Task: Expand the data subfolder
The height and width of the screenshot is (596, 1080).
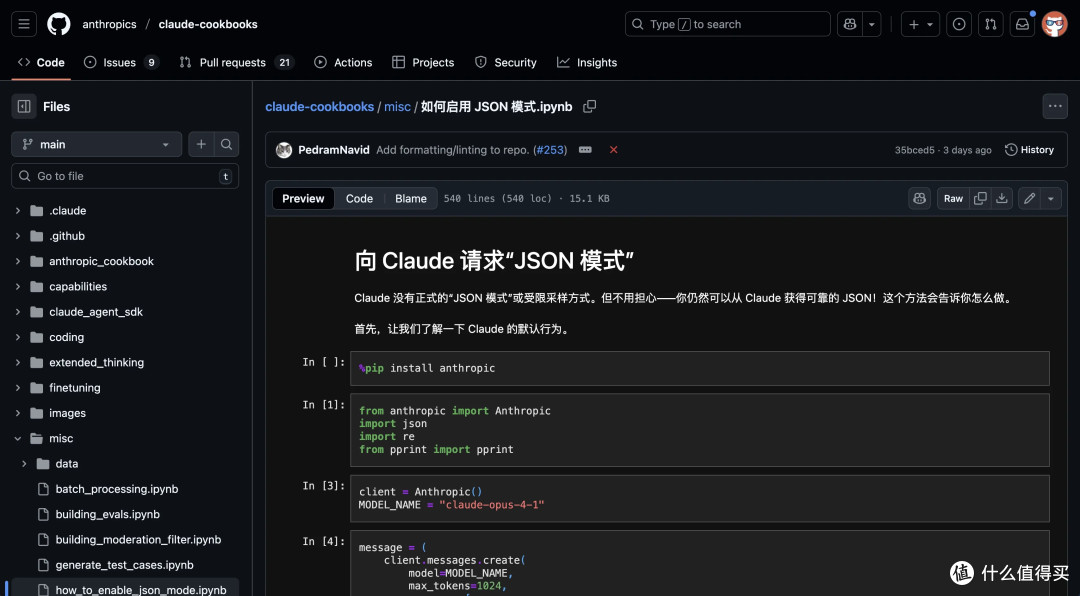Action: pyautogui.click(x=24, y=464)
